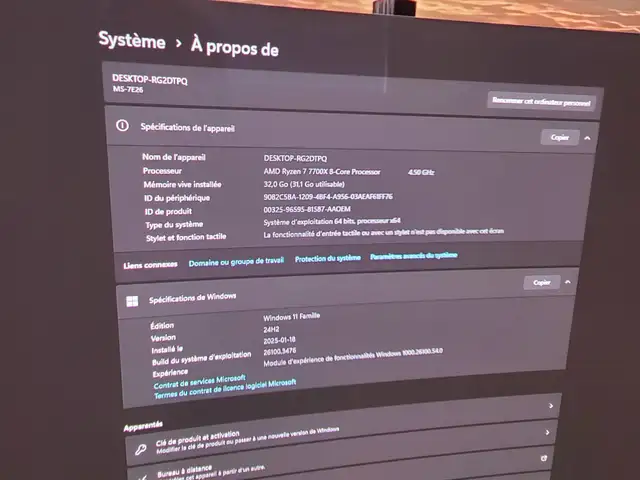This screenshot has height=480, width=640.
Task: Open the Protection du système link
Action: coord(328,258)
